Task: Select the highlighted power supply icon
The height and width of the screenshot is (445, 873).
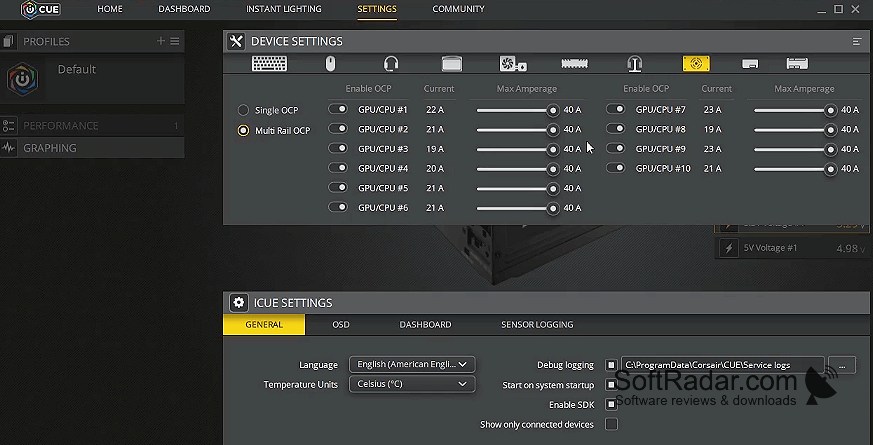Action: coord(696,63)
